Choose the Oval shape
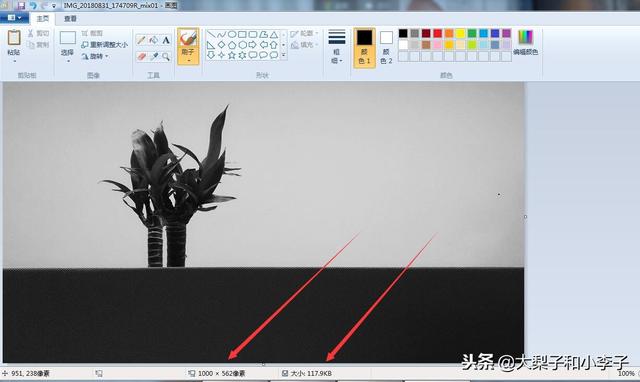 [x=232, y=34]
